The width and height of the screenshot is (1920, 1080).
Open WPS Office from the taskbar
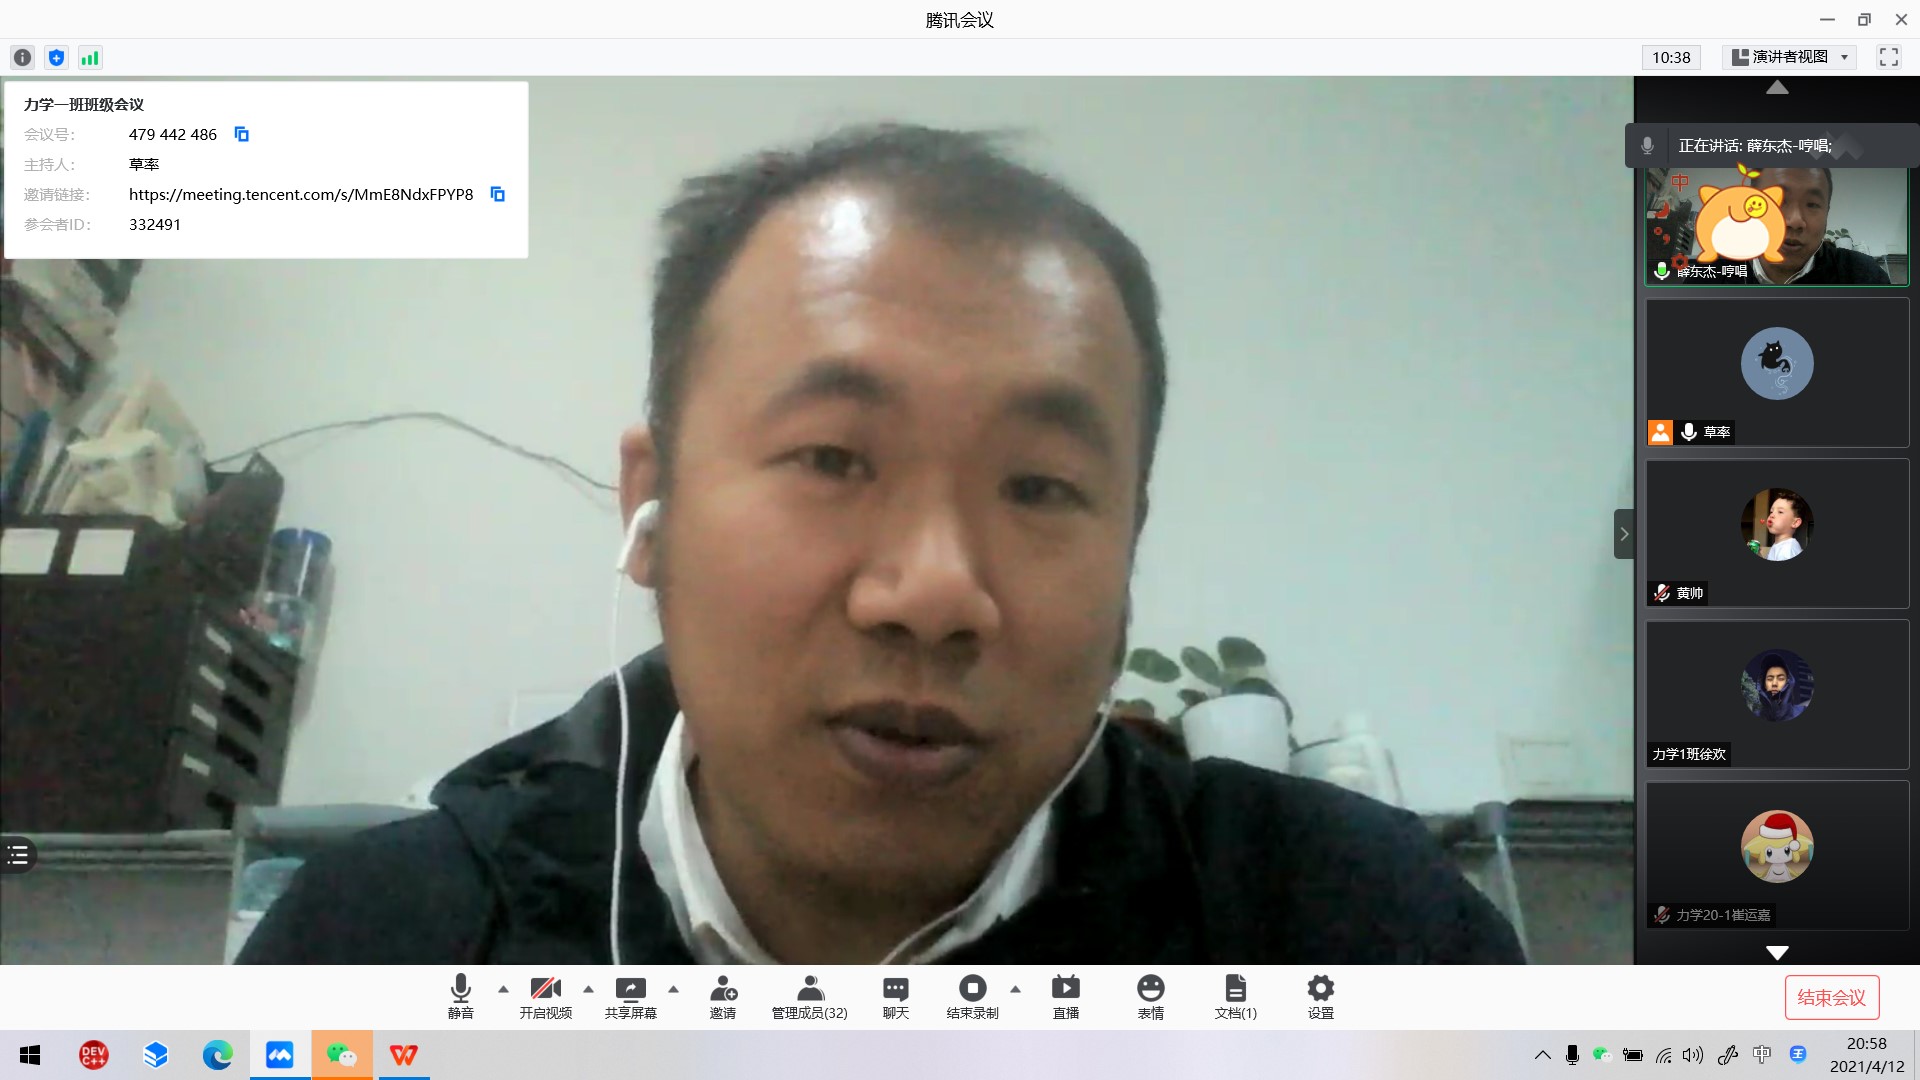pos(404,1055)
